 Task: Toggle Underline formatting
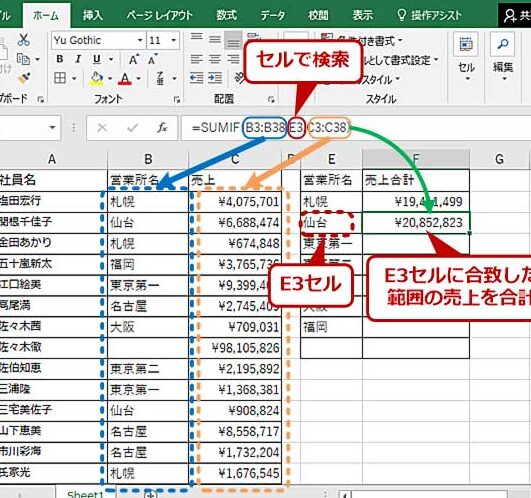tap(97, 59)
